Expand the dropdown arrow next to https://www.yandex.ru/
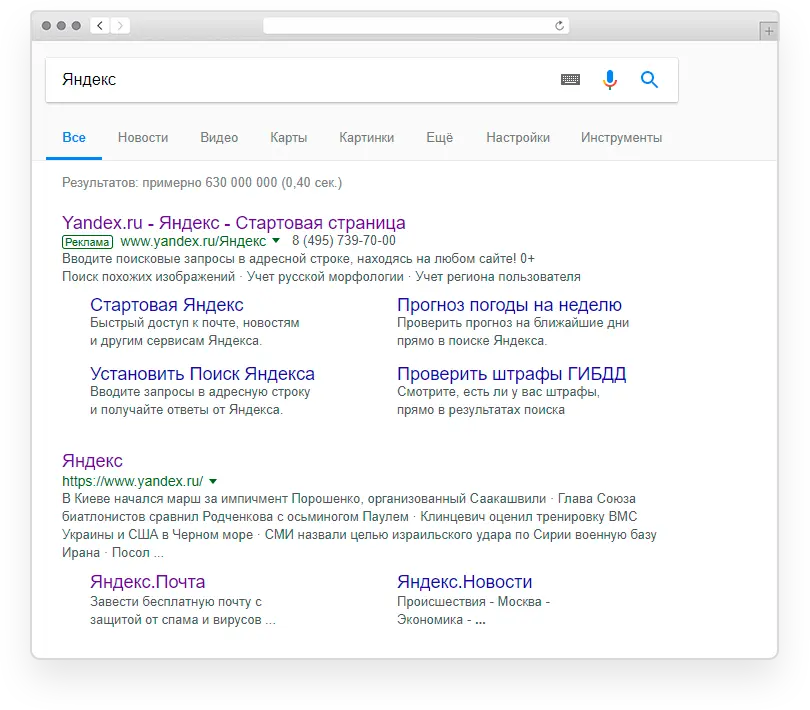The image size is (810, 710). (x=213, y=481)
